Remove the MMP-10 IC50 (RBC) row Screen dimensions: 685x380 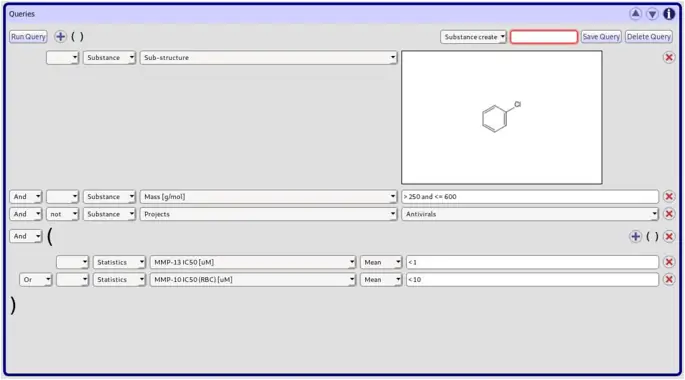[669, 280]
